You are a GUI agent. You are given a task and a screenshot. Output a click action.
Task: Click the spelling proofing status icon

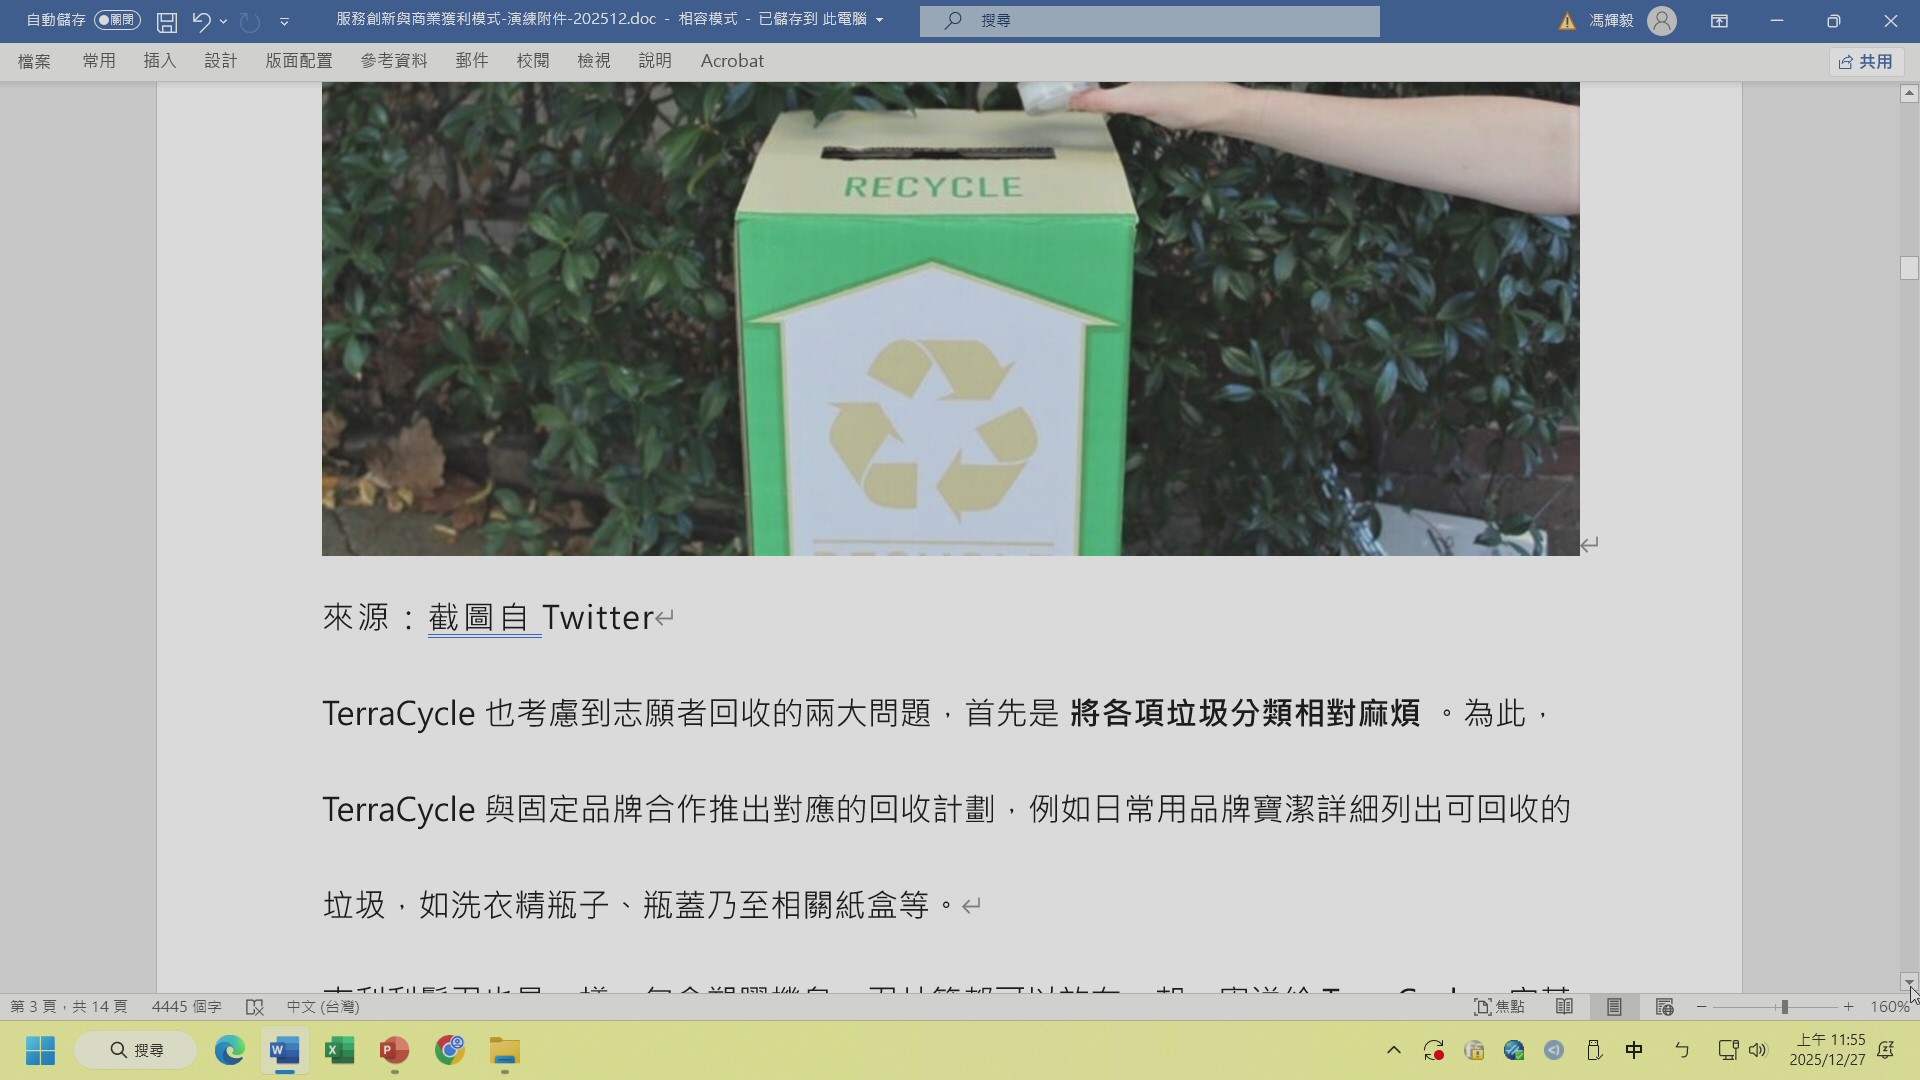tap(255, 1007)
